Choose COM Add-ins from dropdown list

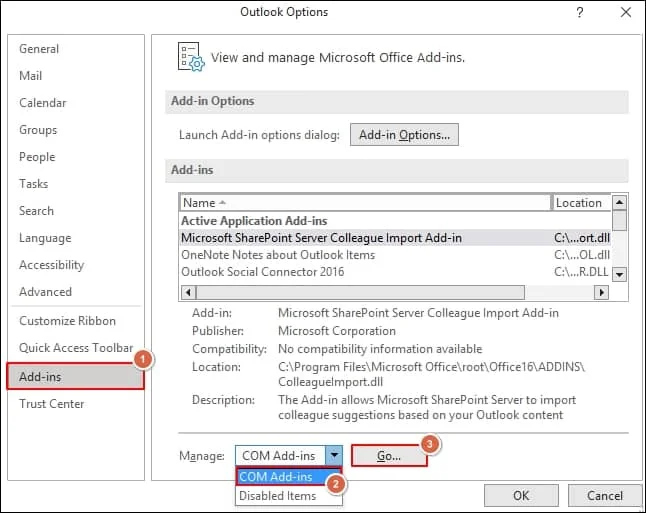click(x=289, y=477)
